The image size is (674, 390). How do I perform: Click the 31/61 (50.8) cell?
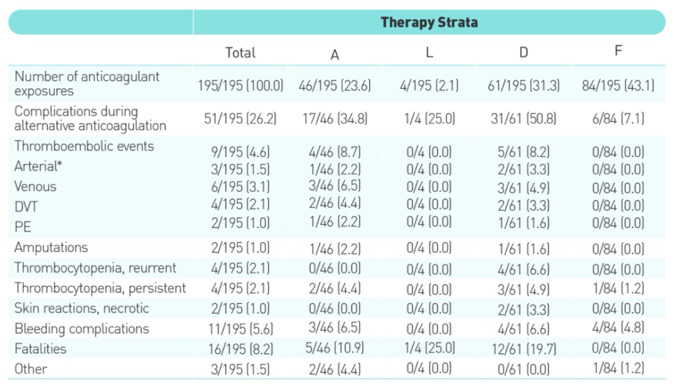pyautogui.click(x=524, y=119)
